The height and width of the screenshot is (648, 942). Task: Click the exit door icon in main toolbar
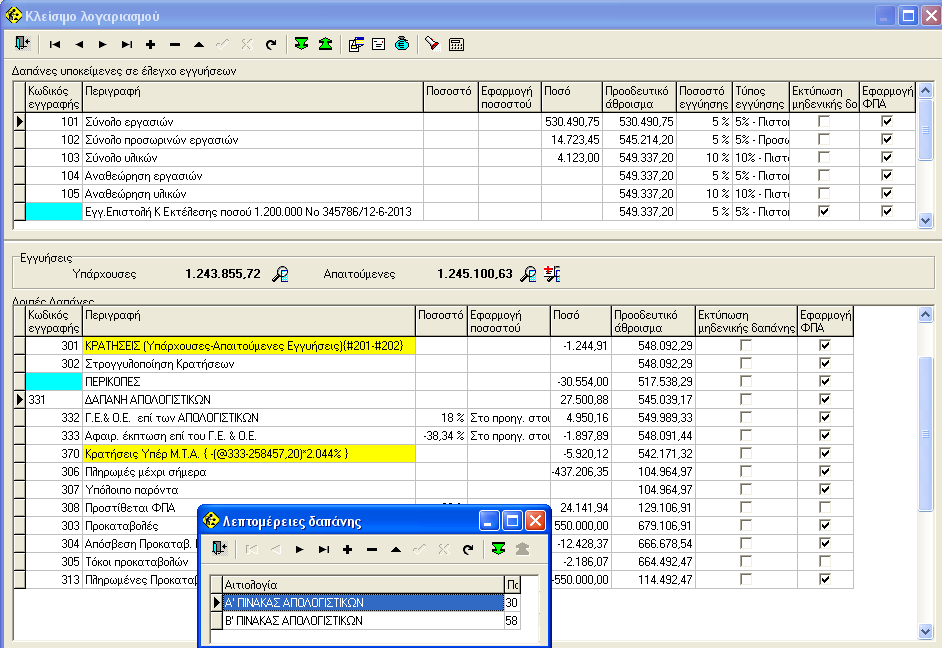point(23,44)
